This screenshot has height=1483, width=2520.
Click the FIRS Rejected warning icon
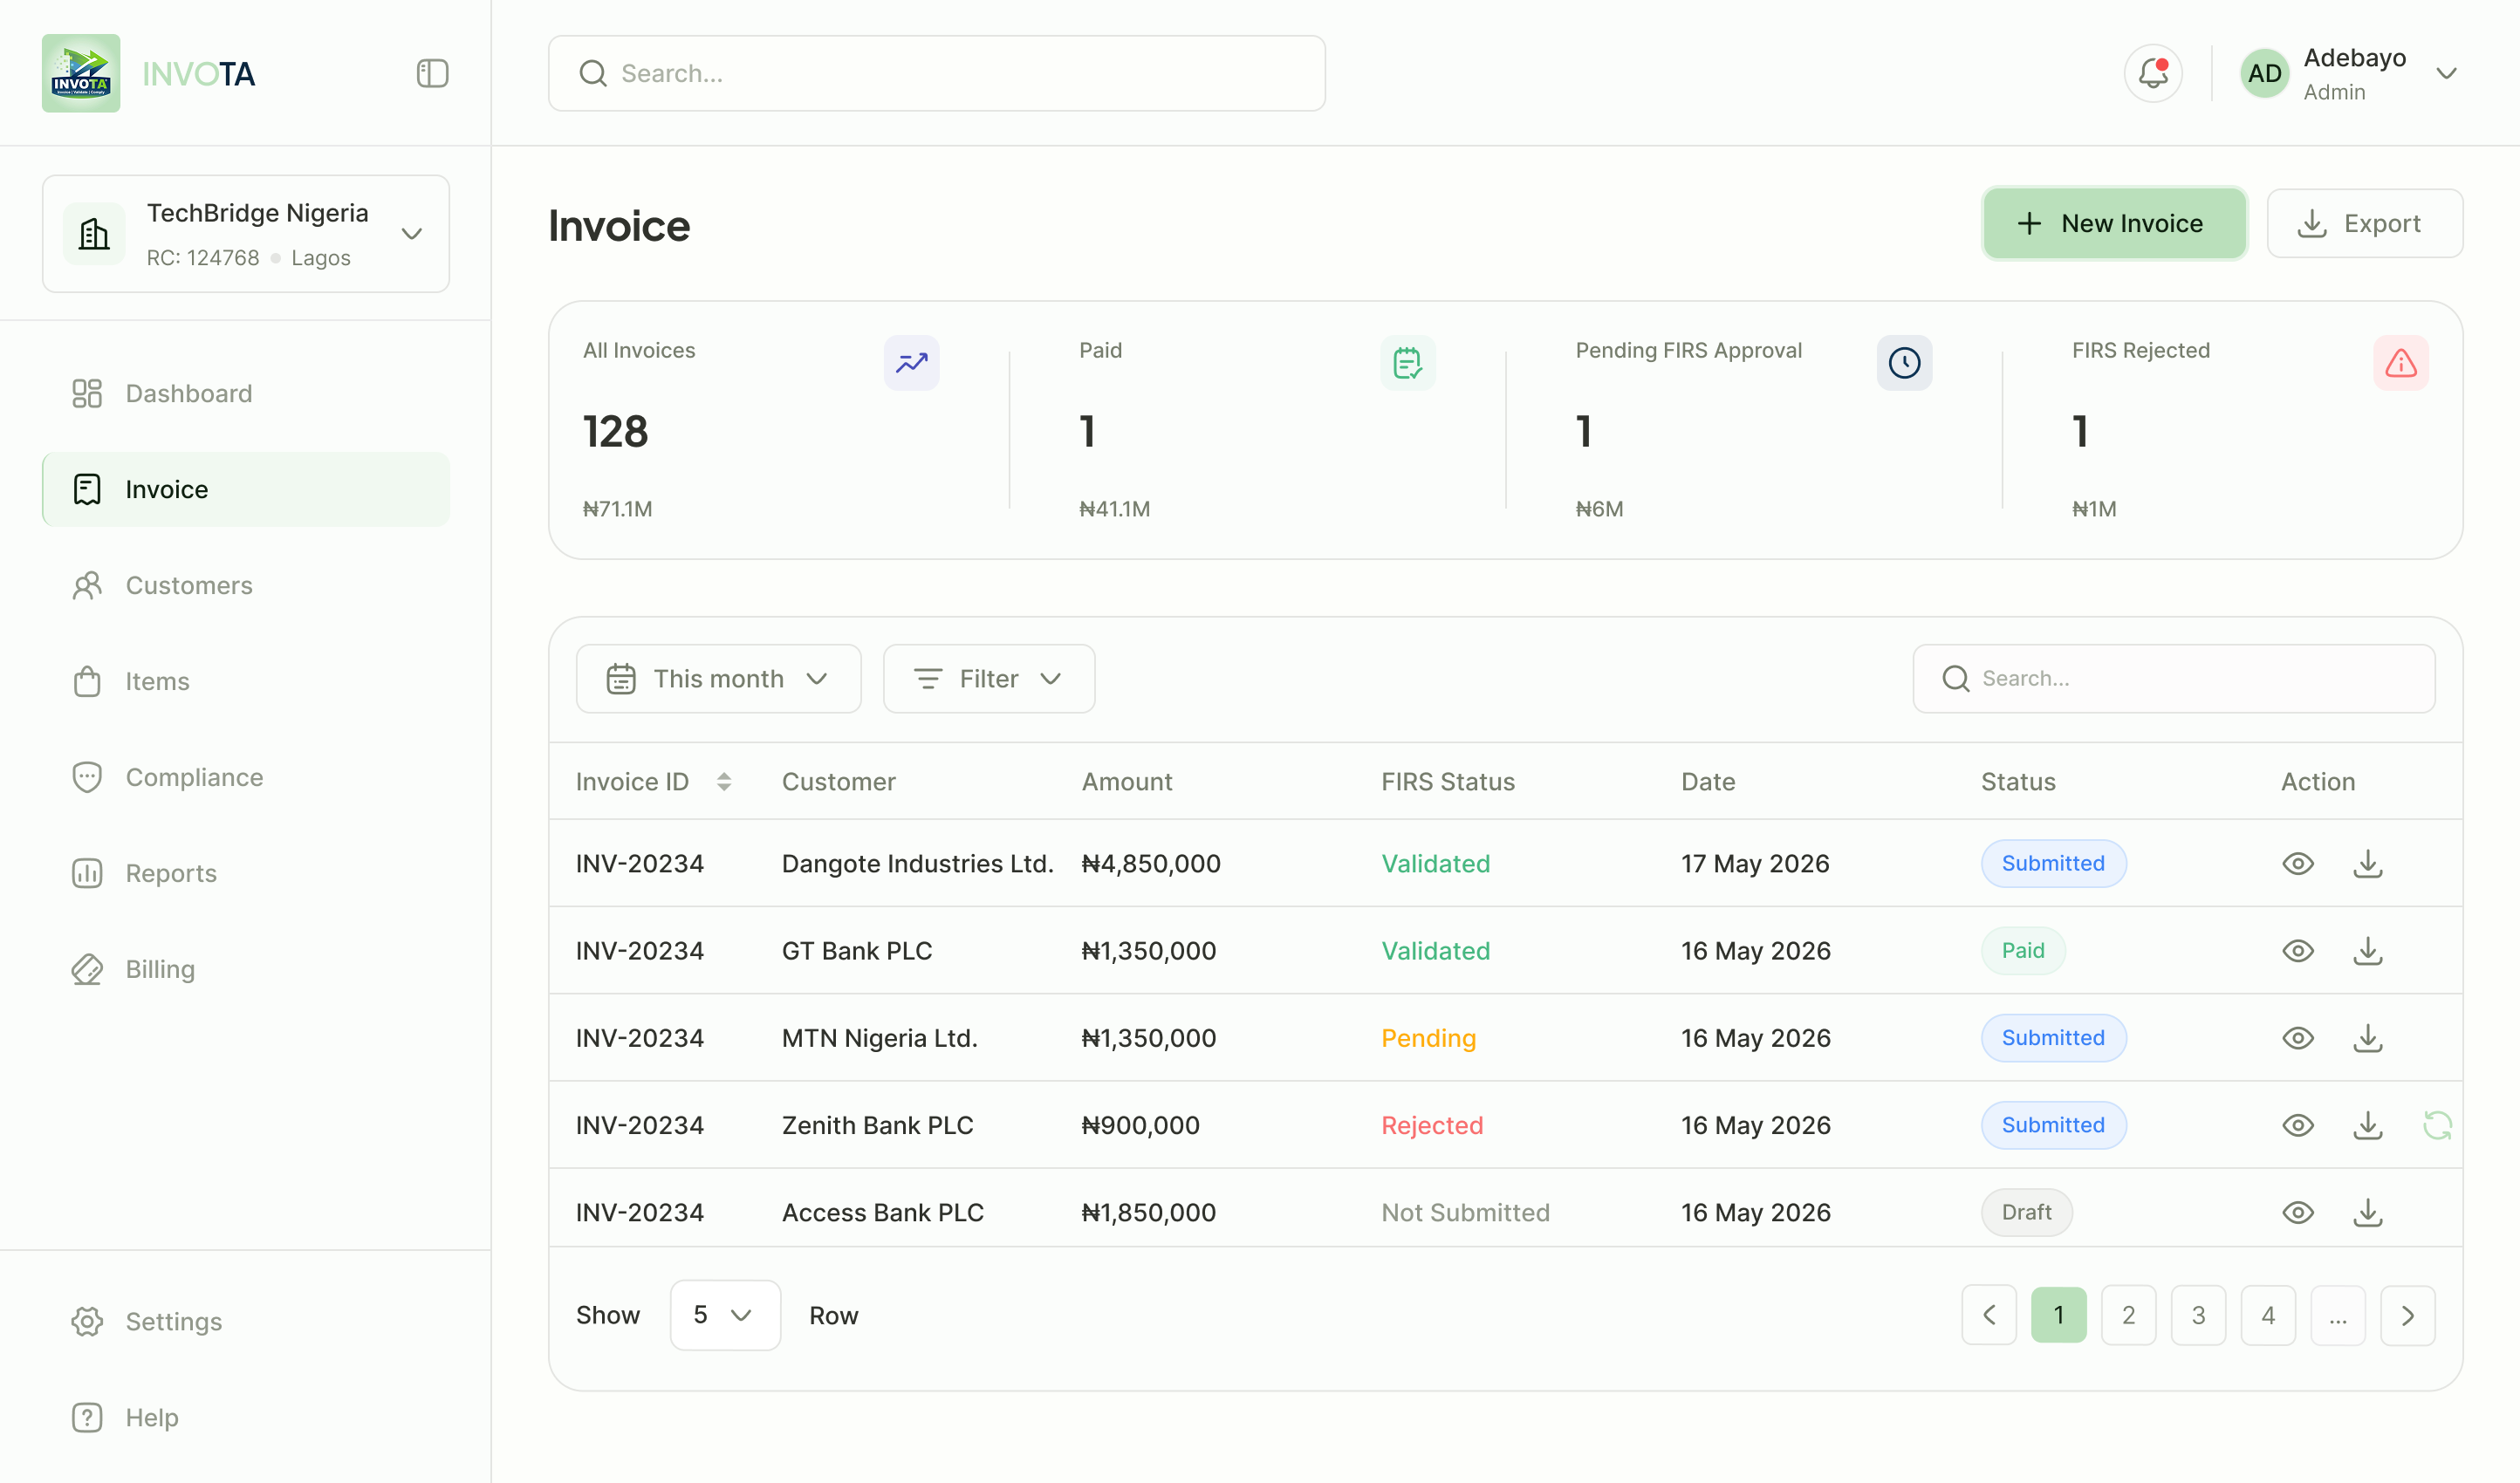(x=2401, y=363)
